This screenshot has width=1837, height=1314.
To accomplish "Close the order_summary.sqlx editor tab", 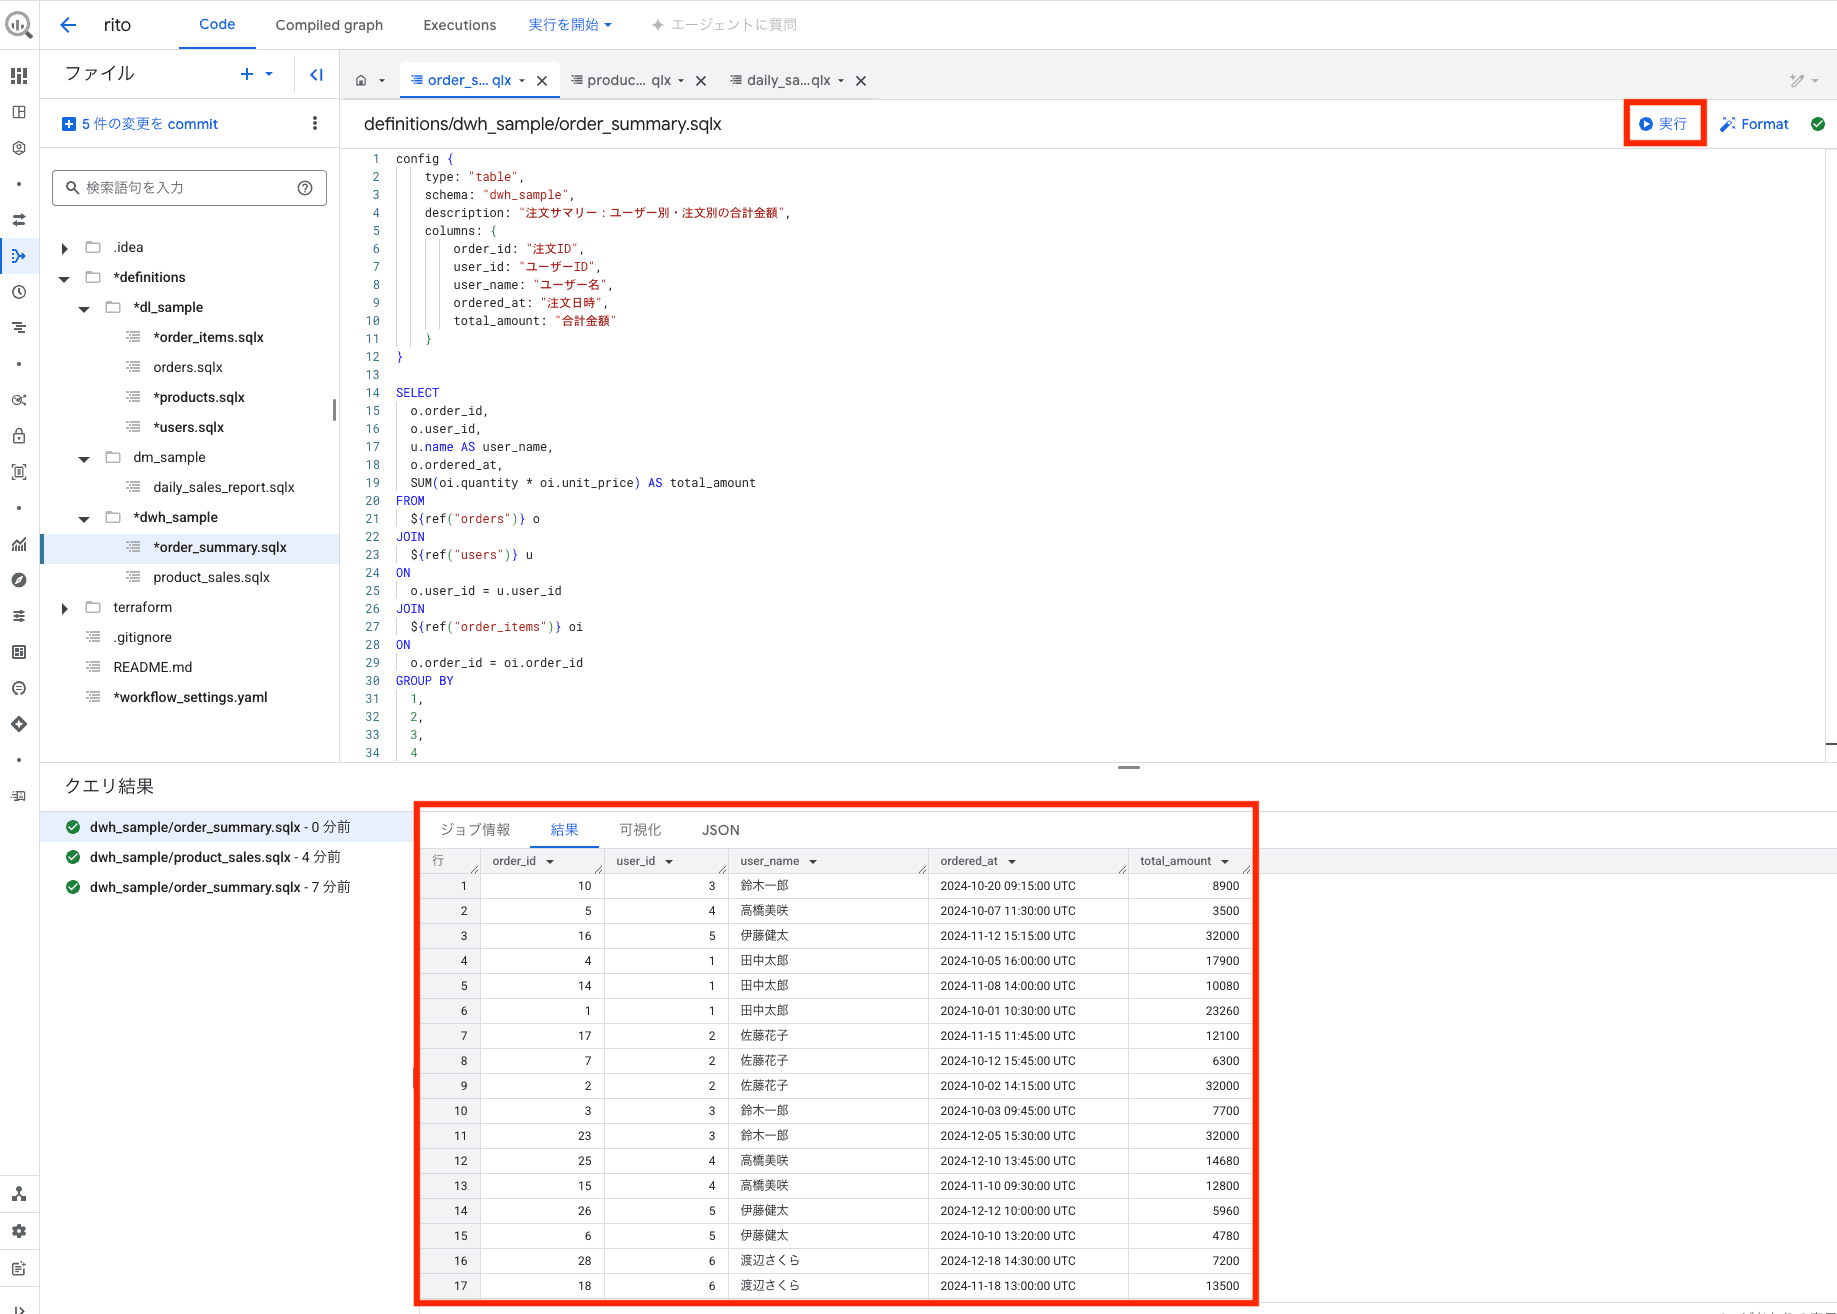I will click(x=542, y=81).
